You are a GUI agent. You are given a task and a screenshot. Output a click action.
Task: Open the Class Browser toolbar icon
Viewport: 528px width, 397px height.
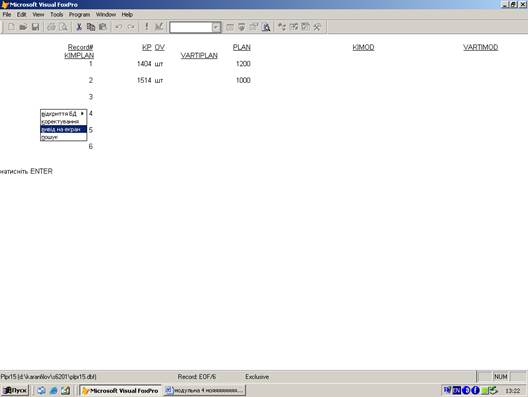tap(282, 27)
